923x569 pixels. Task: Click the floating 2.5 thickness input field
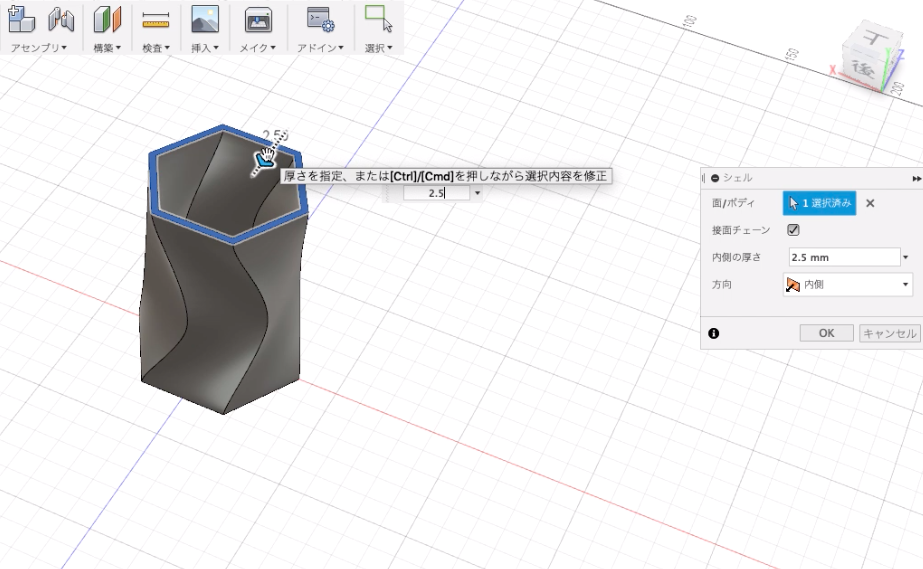[436, 193]
